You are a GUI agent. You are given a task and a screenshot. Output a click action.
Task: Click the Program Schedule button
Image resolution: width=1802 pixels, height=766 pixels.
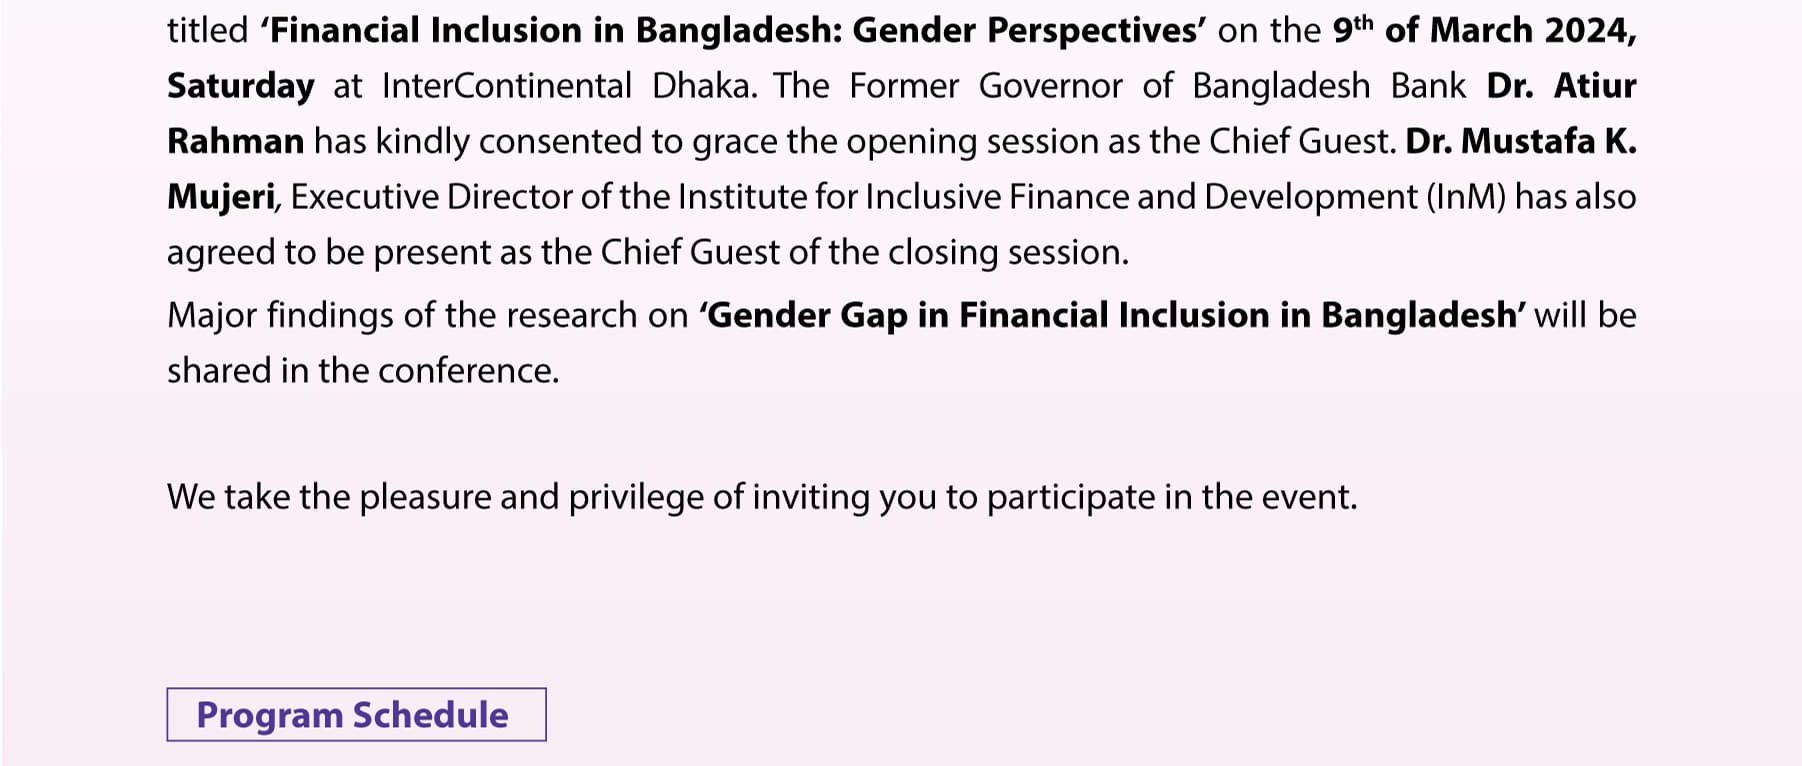(x=356, y=715)
